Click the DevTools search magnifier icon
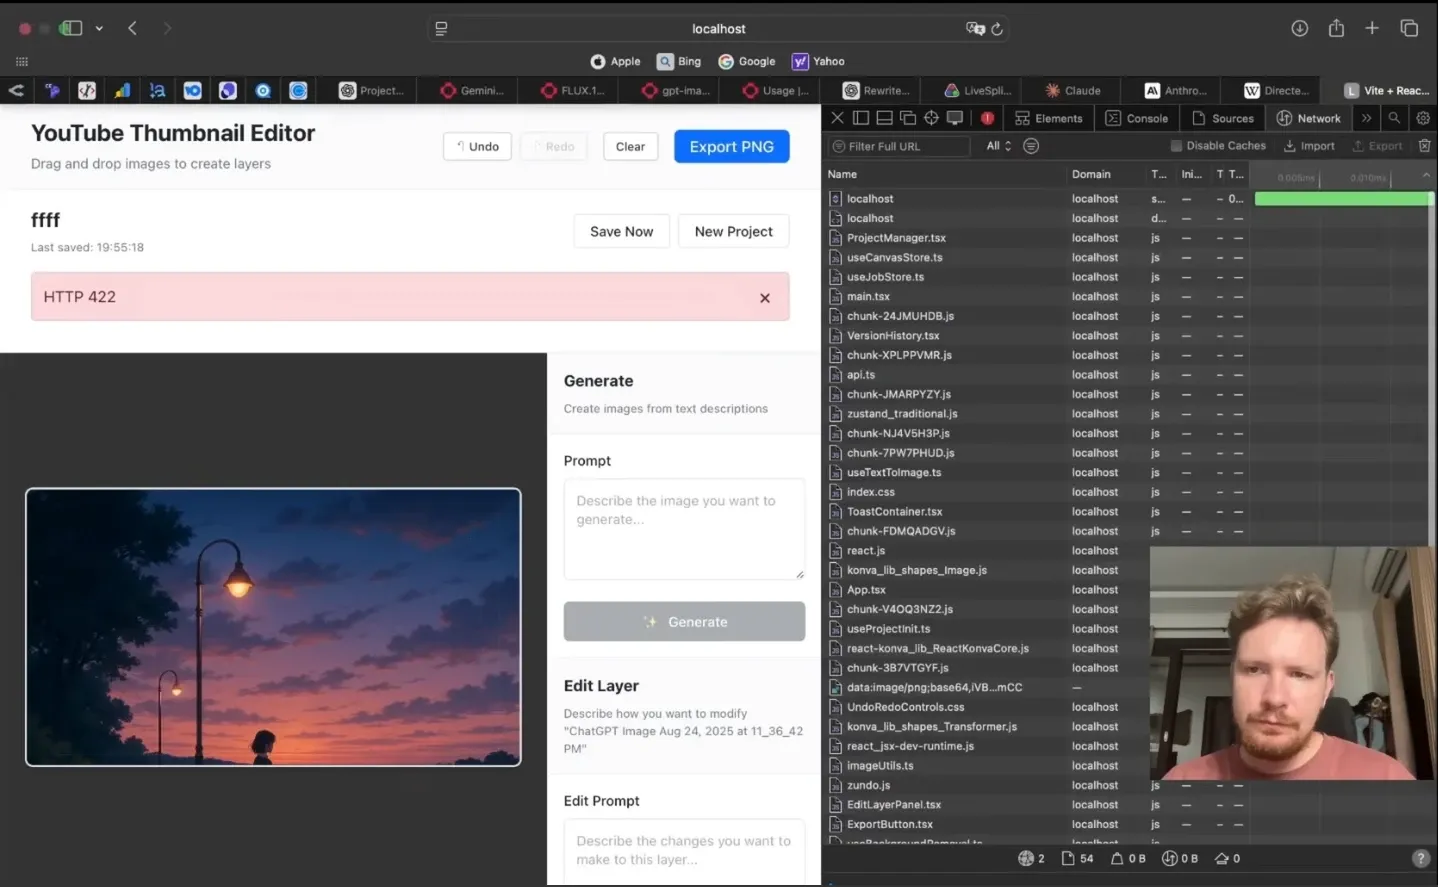 coord(1394,118)
